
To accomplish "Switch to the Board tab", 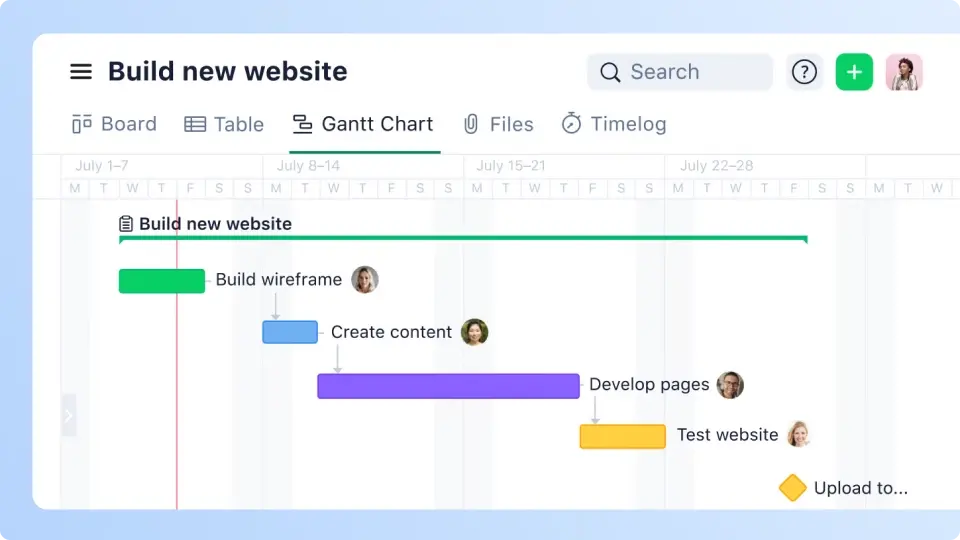I will click(x=115, y=124).
